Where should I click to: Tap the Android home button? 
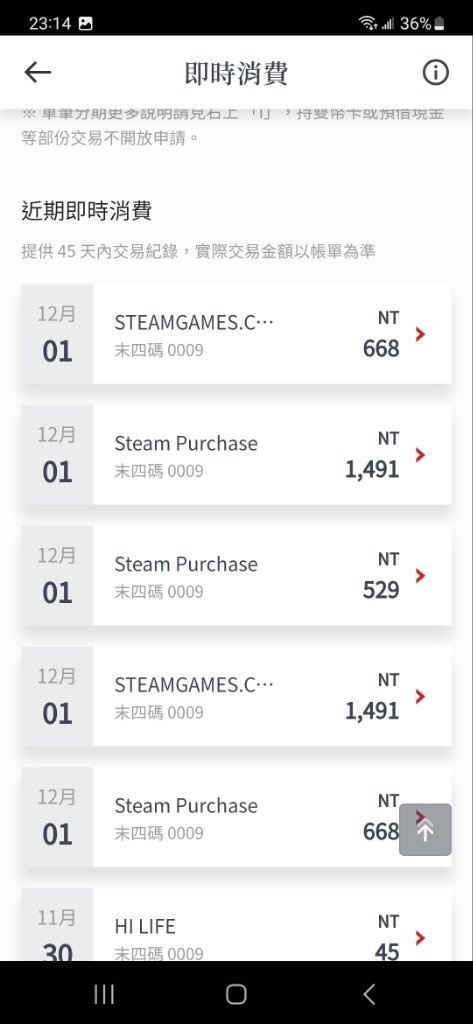point(236,994)
